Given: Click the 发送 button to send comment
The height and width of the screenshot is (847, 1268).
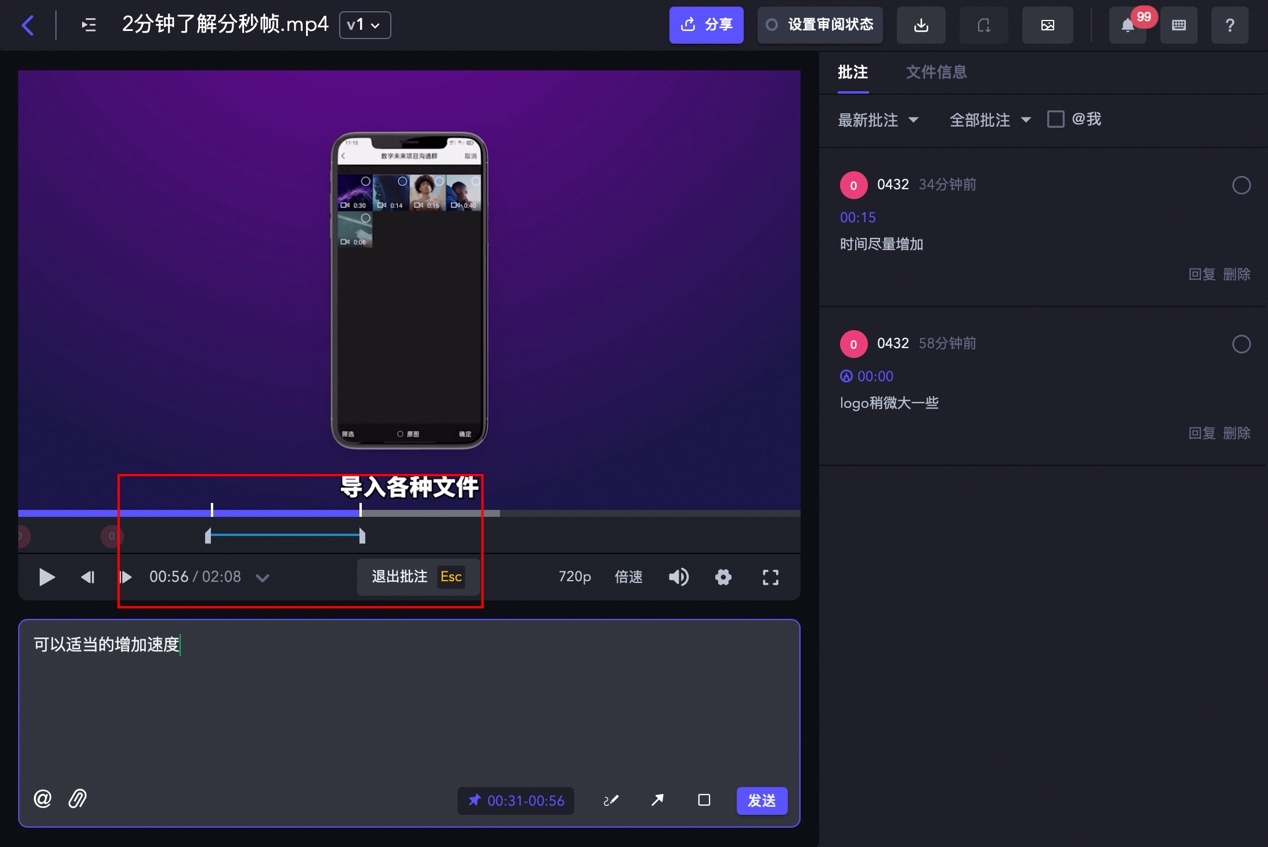Looking at the screenshot, I should point(762,800).
